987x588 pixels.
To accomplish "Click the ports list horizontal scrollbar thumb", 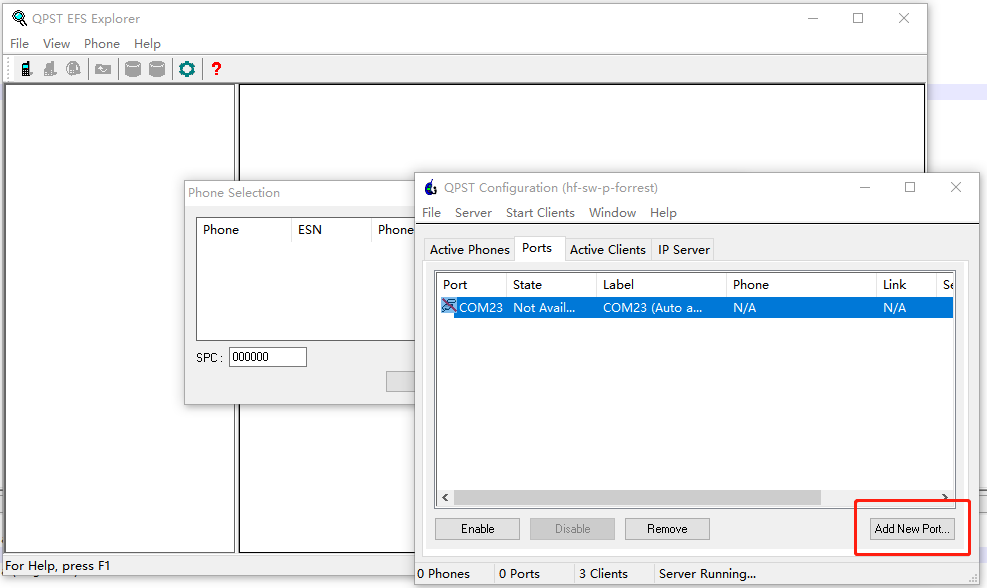I will pos(637,497).
